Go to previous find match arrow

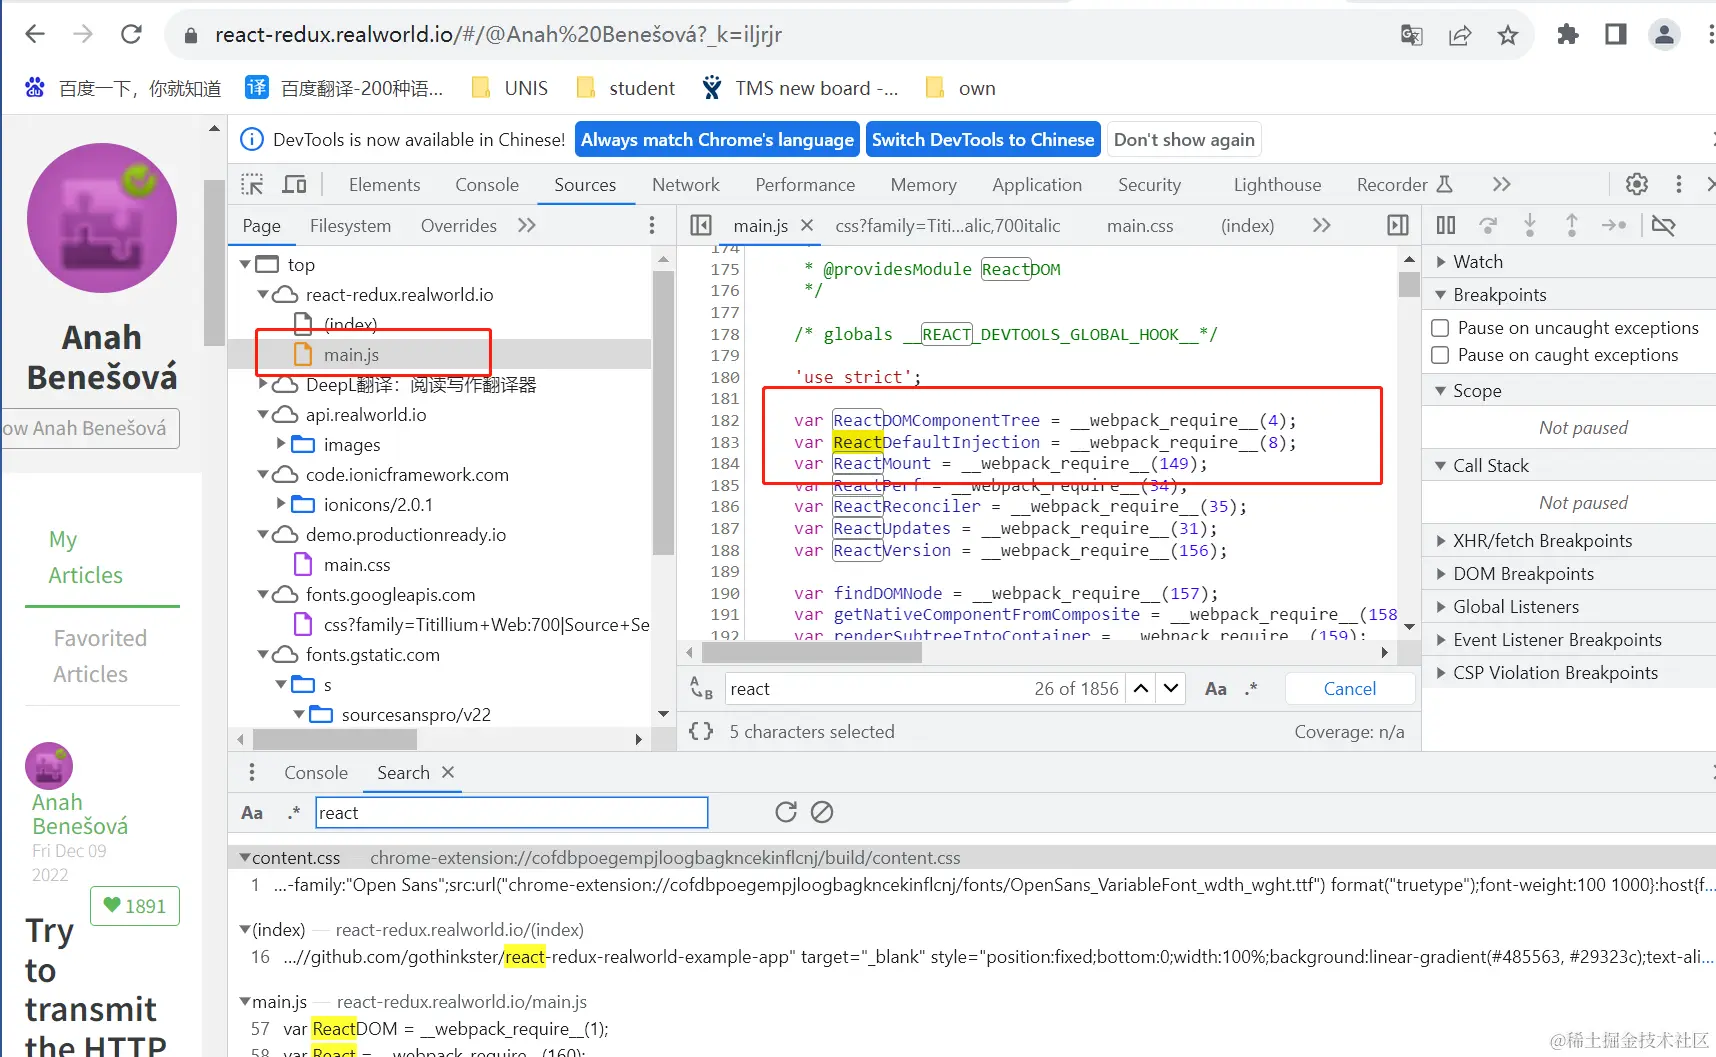pos(1141,688)
